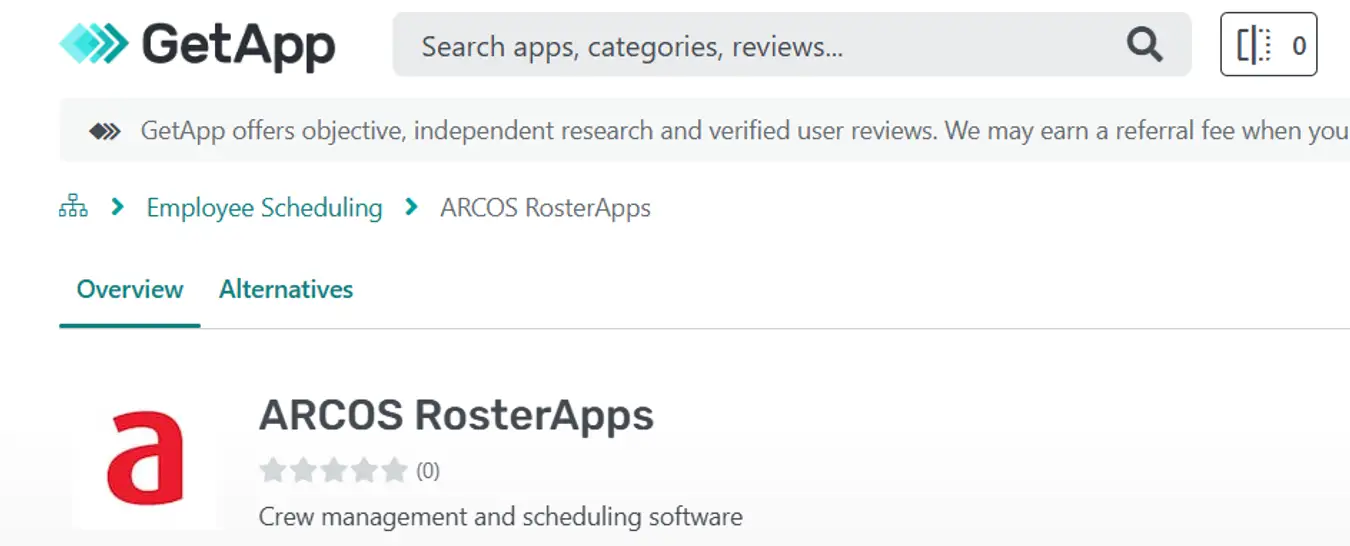Click the ARCOS red logo thumbnail
The image size is (1350, 546).
tap(144, 457)
